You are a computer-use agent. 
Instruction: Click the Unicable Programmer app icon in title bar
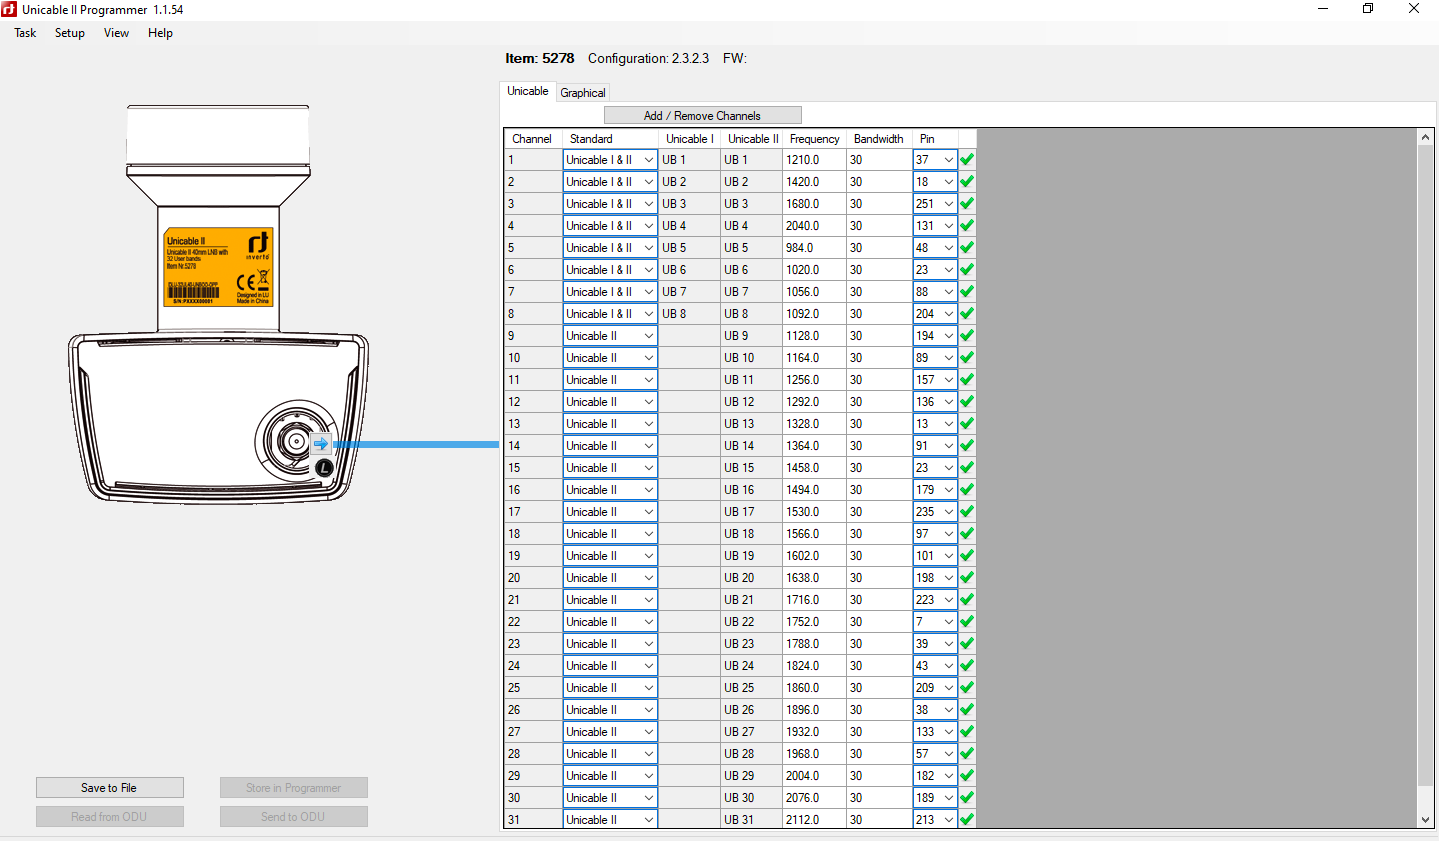click(10, 9)
